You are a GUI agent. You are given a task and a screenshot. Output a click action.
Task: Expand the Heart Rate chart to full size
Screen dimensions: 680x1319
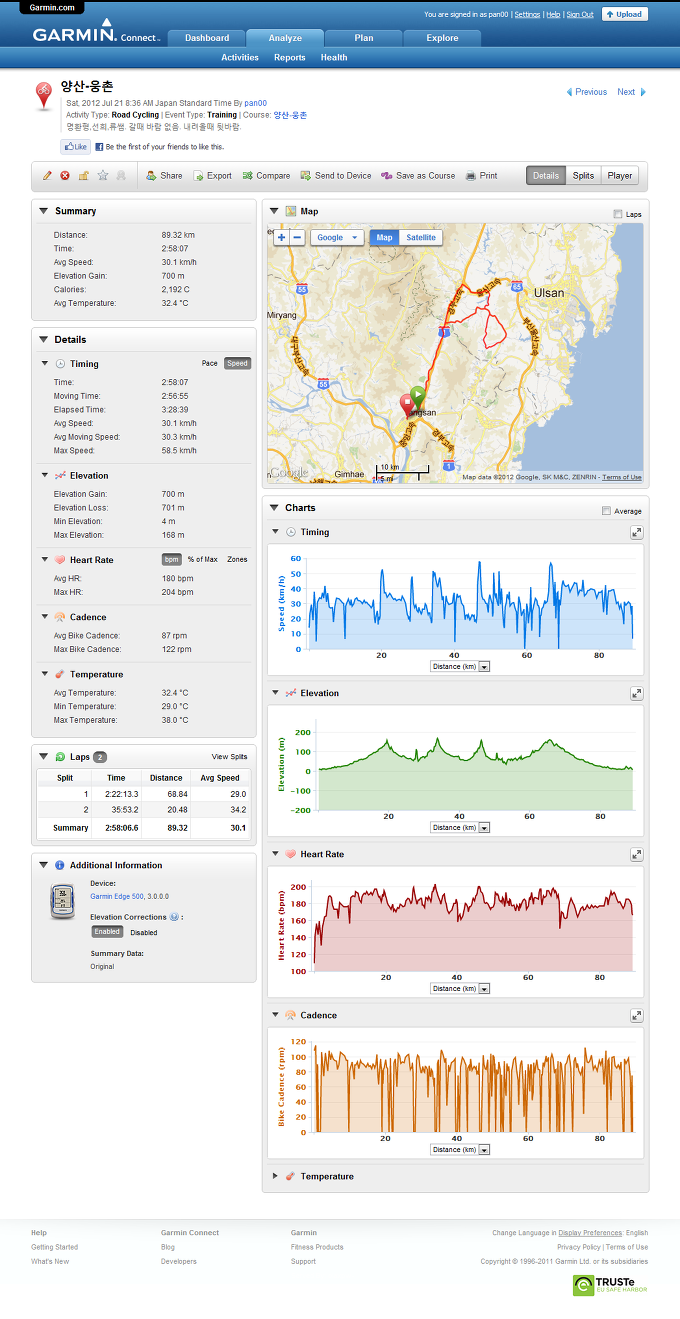click(x=636, y=854)
